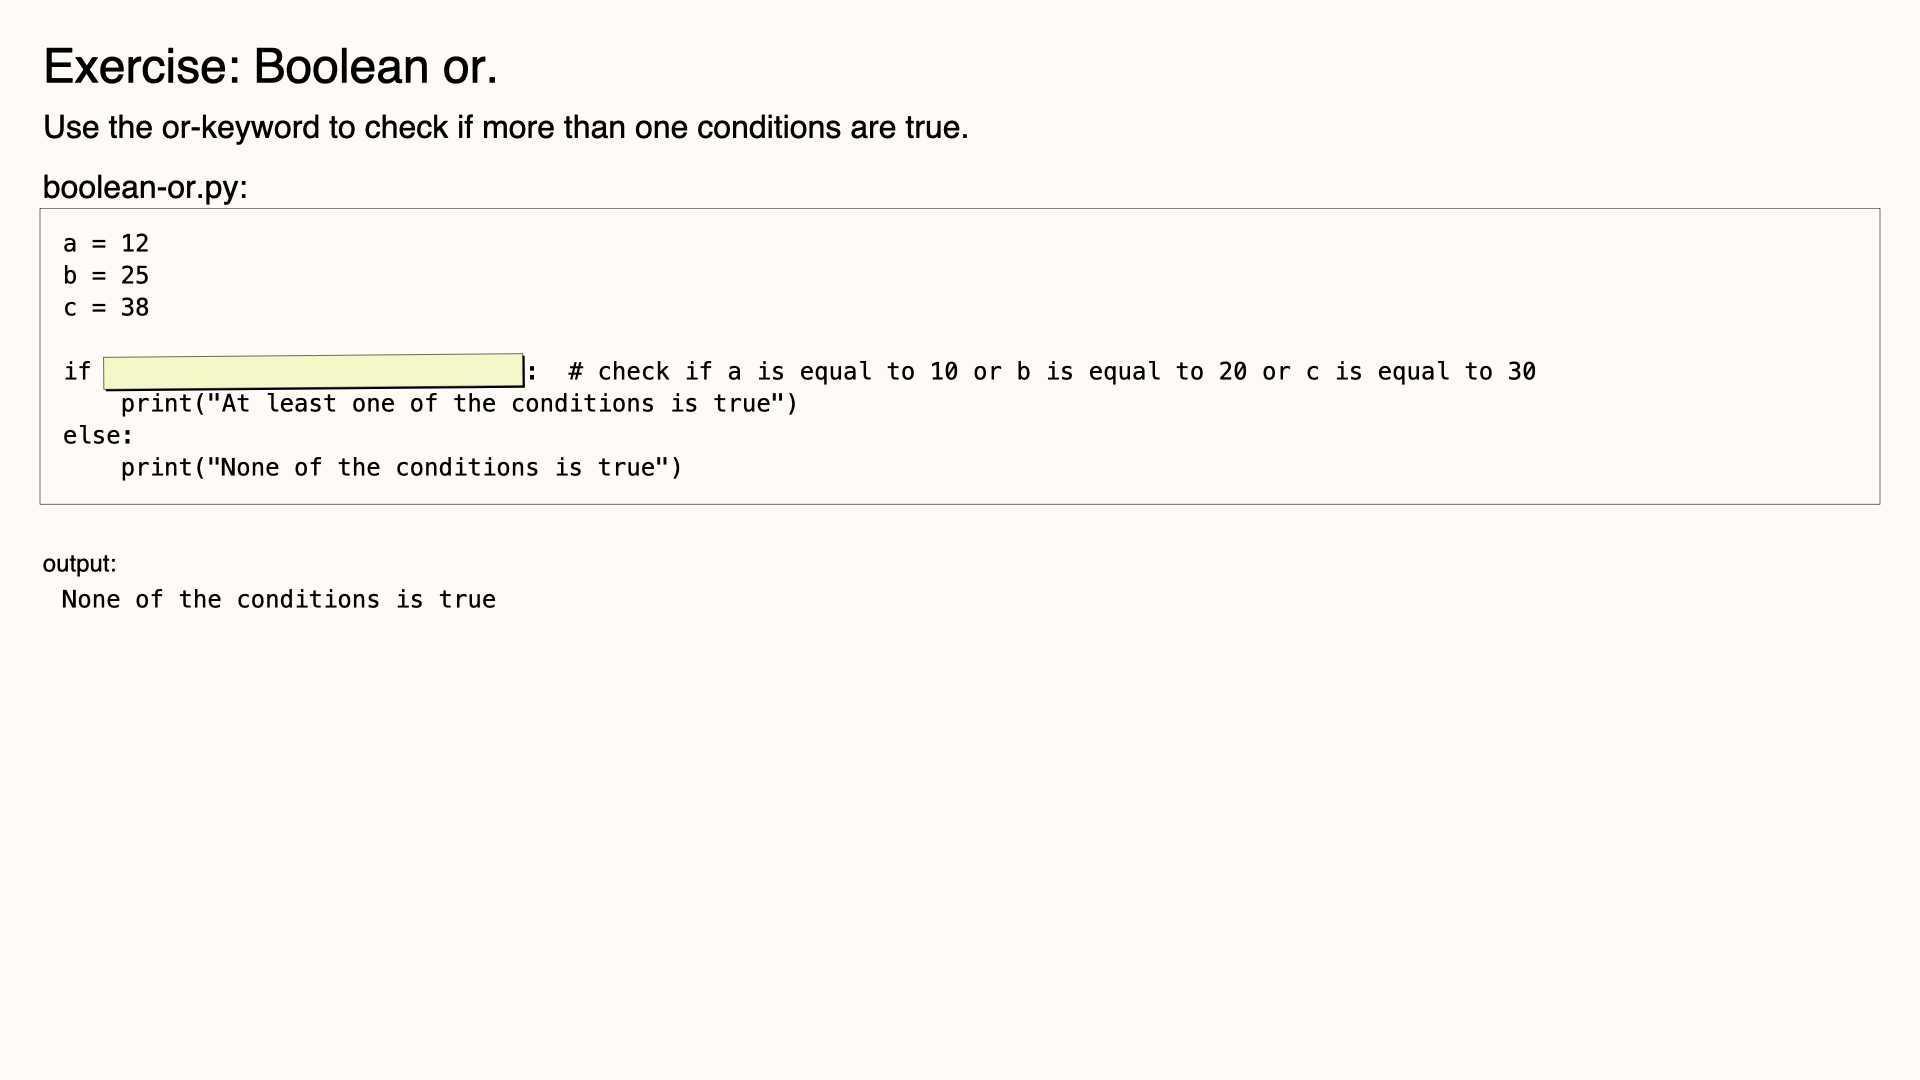Image resolution: width=1920 pixels, height=1080 pixels.
Task: Click the "Use the or-keyword" instruction sentence
Action: click(x=505, y=128)
